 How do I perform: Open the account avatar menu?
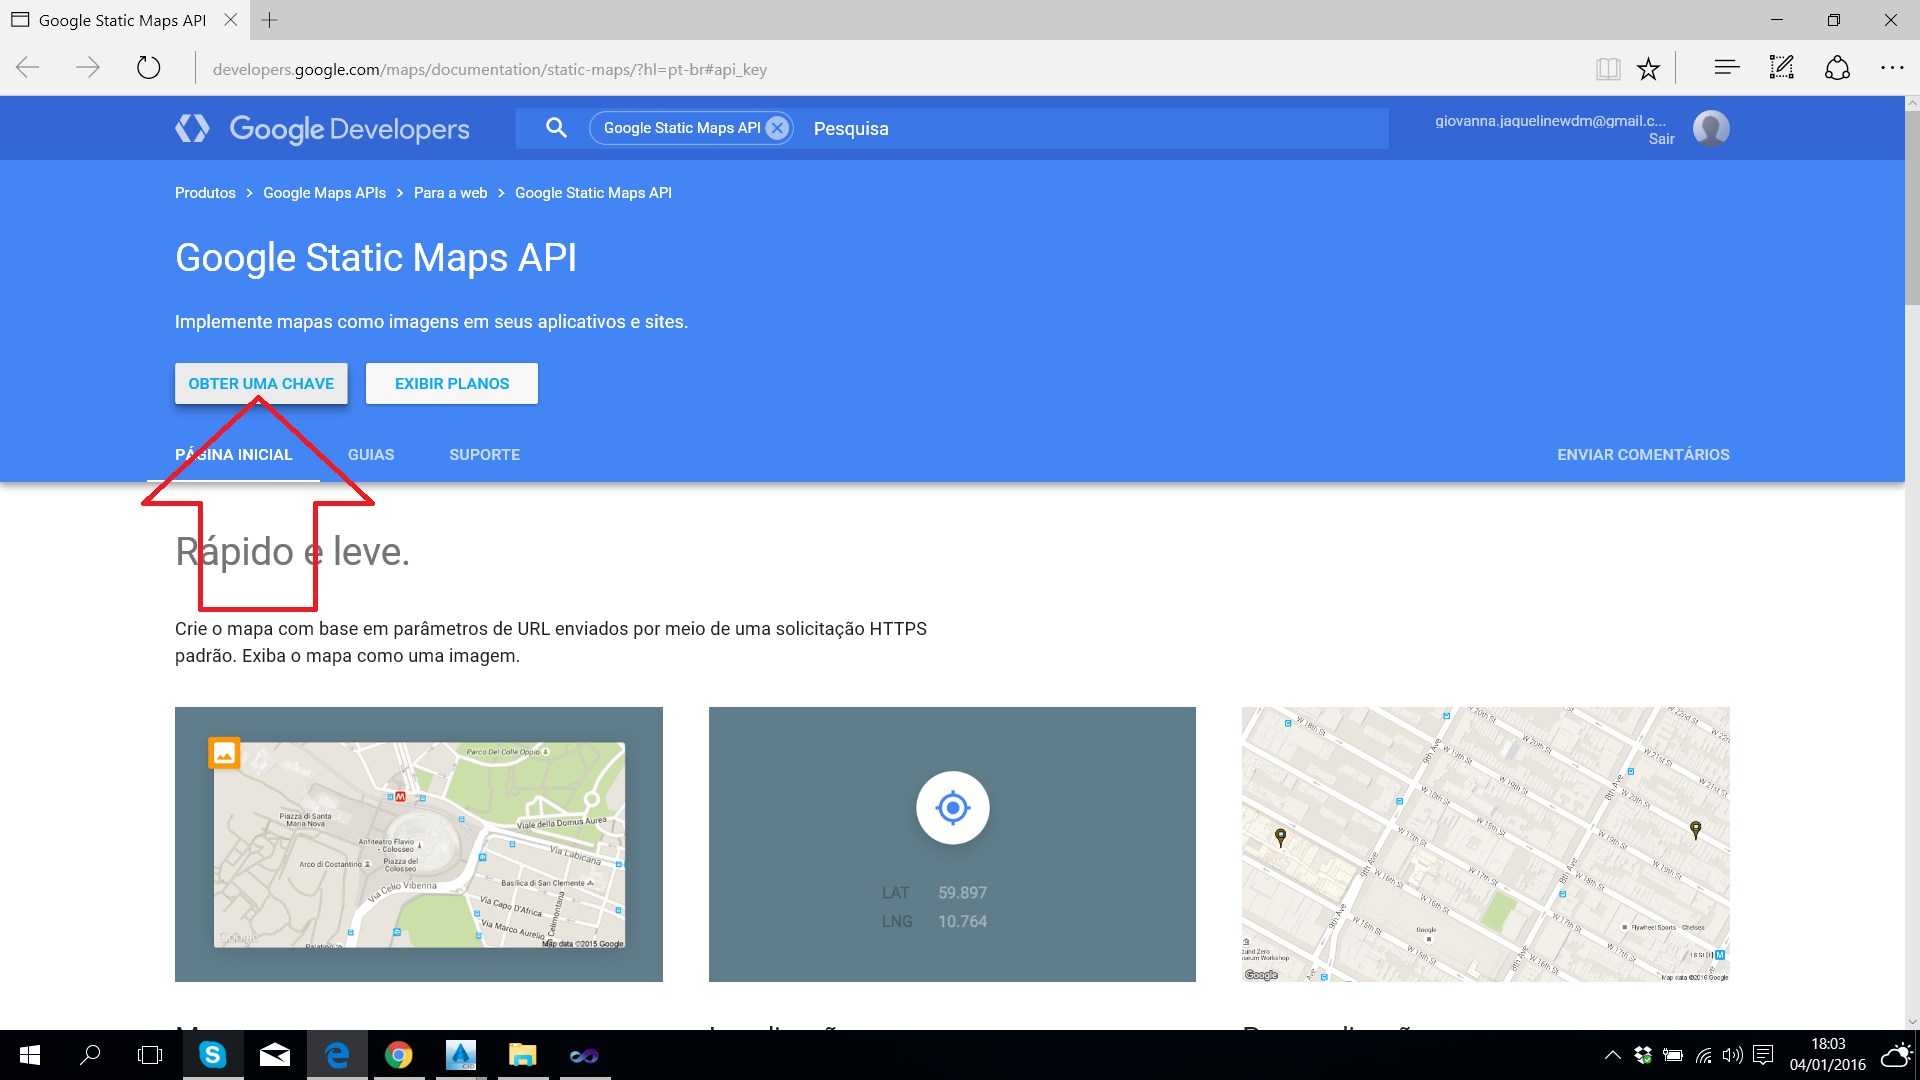pos(1711,128)
